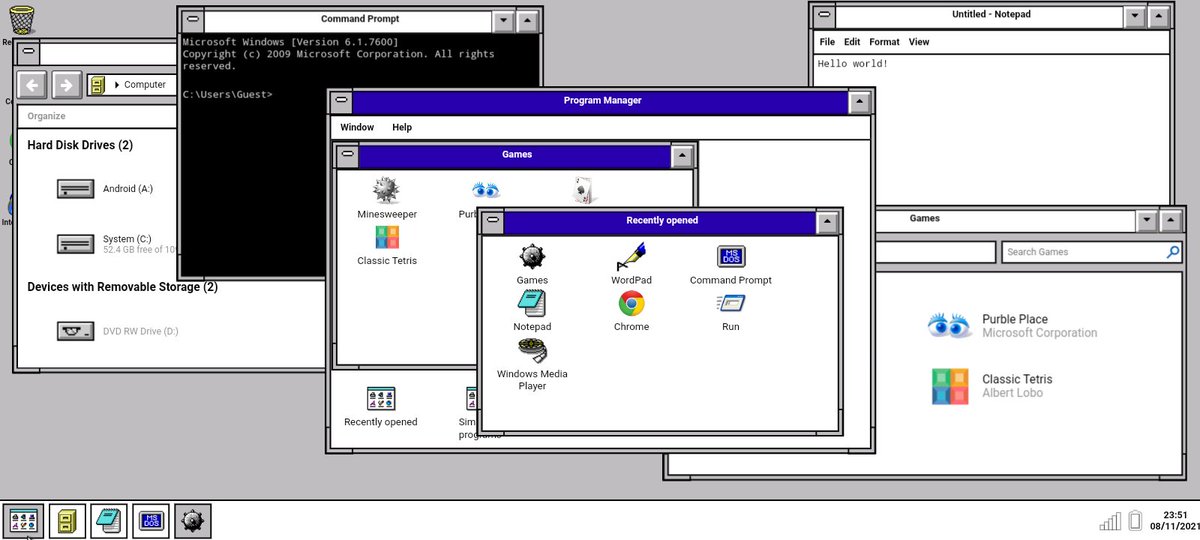Click the battery tray icon
Viewport: 1200px width, 540px height.
click(1135, 520)
